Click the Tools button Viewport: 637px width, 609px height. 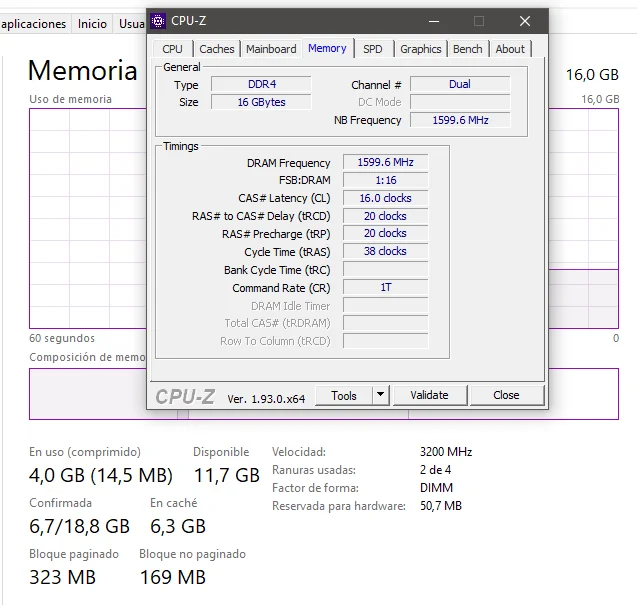[344, 395]
